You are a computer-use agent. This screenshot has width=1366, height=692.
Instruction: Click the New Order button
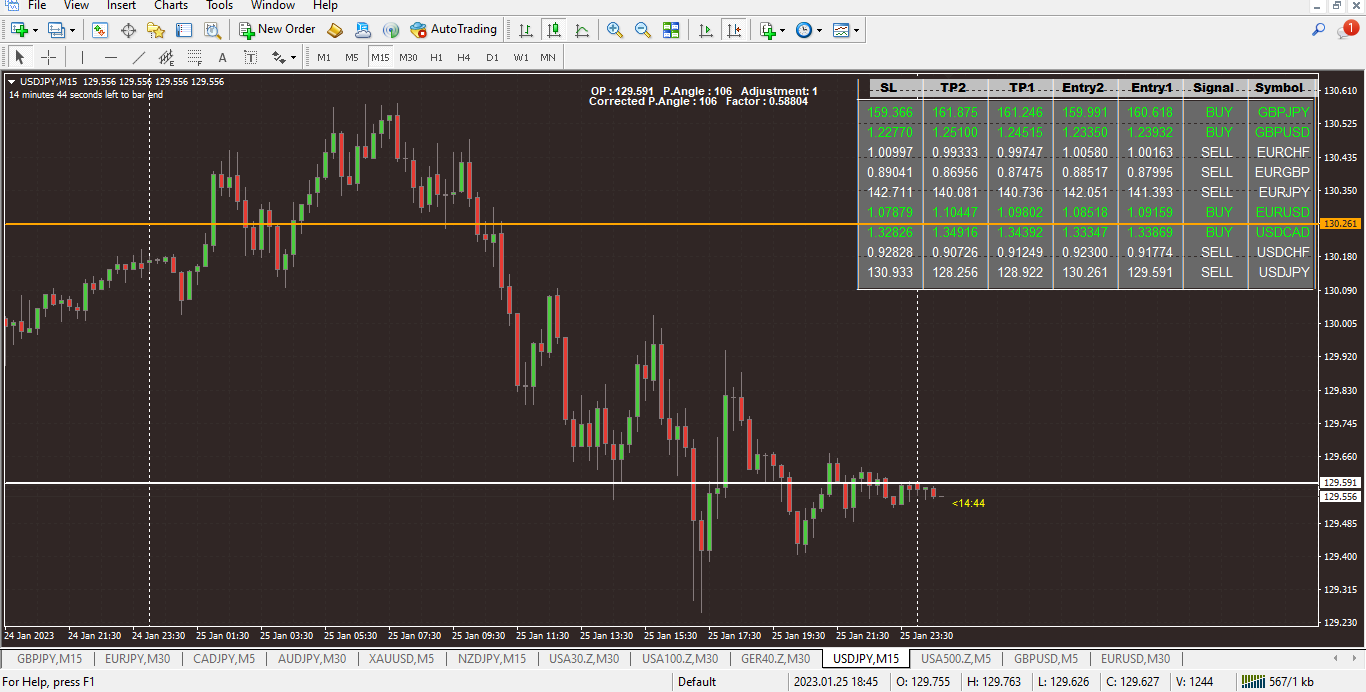click(277, 30)
